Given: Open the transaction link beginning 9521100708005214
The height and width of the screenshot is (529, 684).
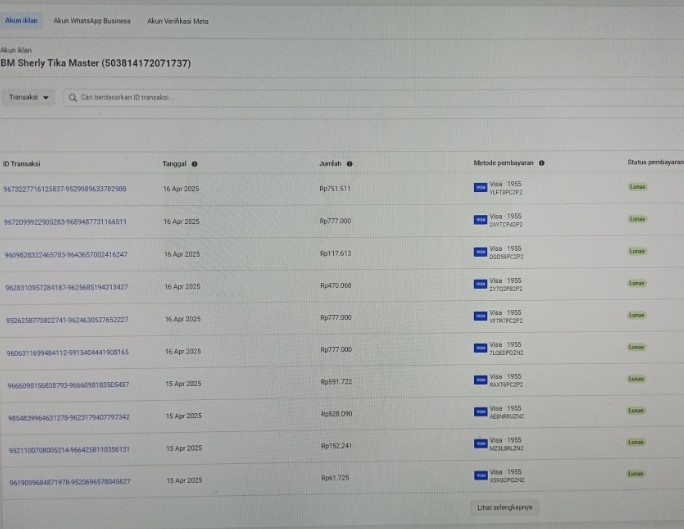Looking at the screenshot, I should click(68, 450).
